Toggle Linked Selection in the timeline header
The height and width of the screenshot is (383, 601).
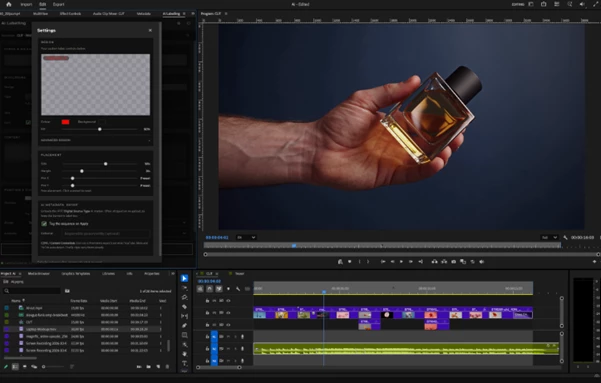click(x=219, y=288)
